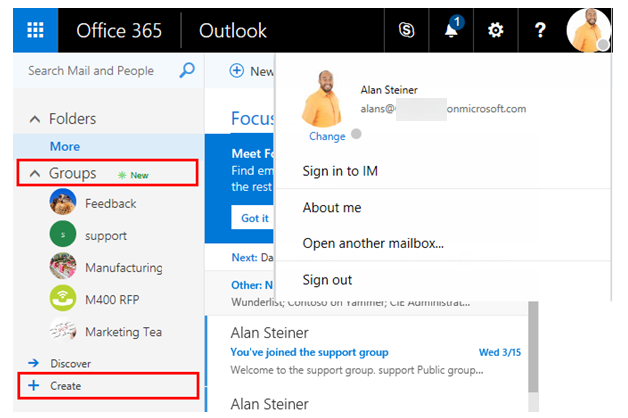Sign out of the account
The height and width of the screenshot is (418, 628).
point(327,280)
